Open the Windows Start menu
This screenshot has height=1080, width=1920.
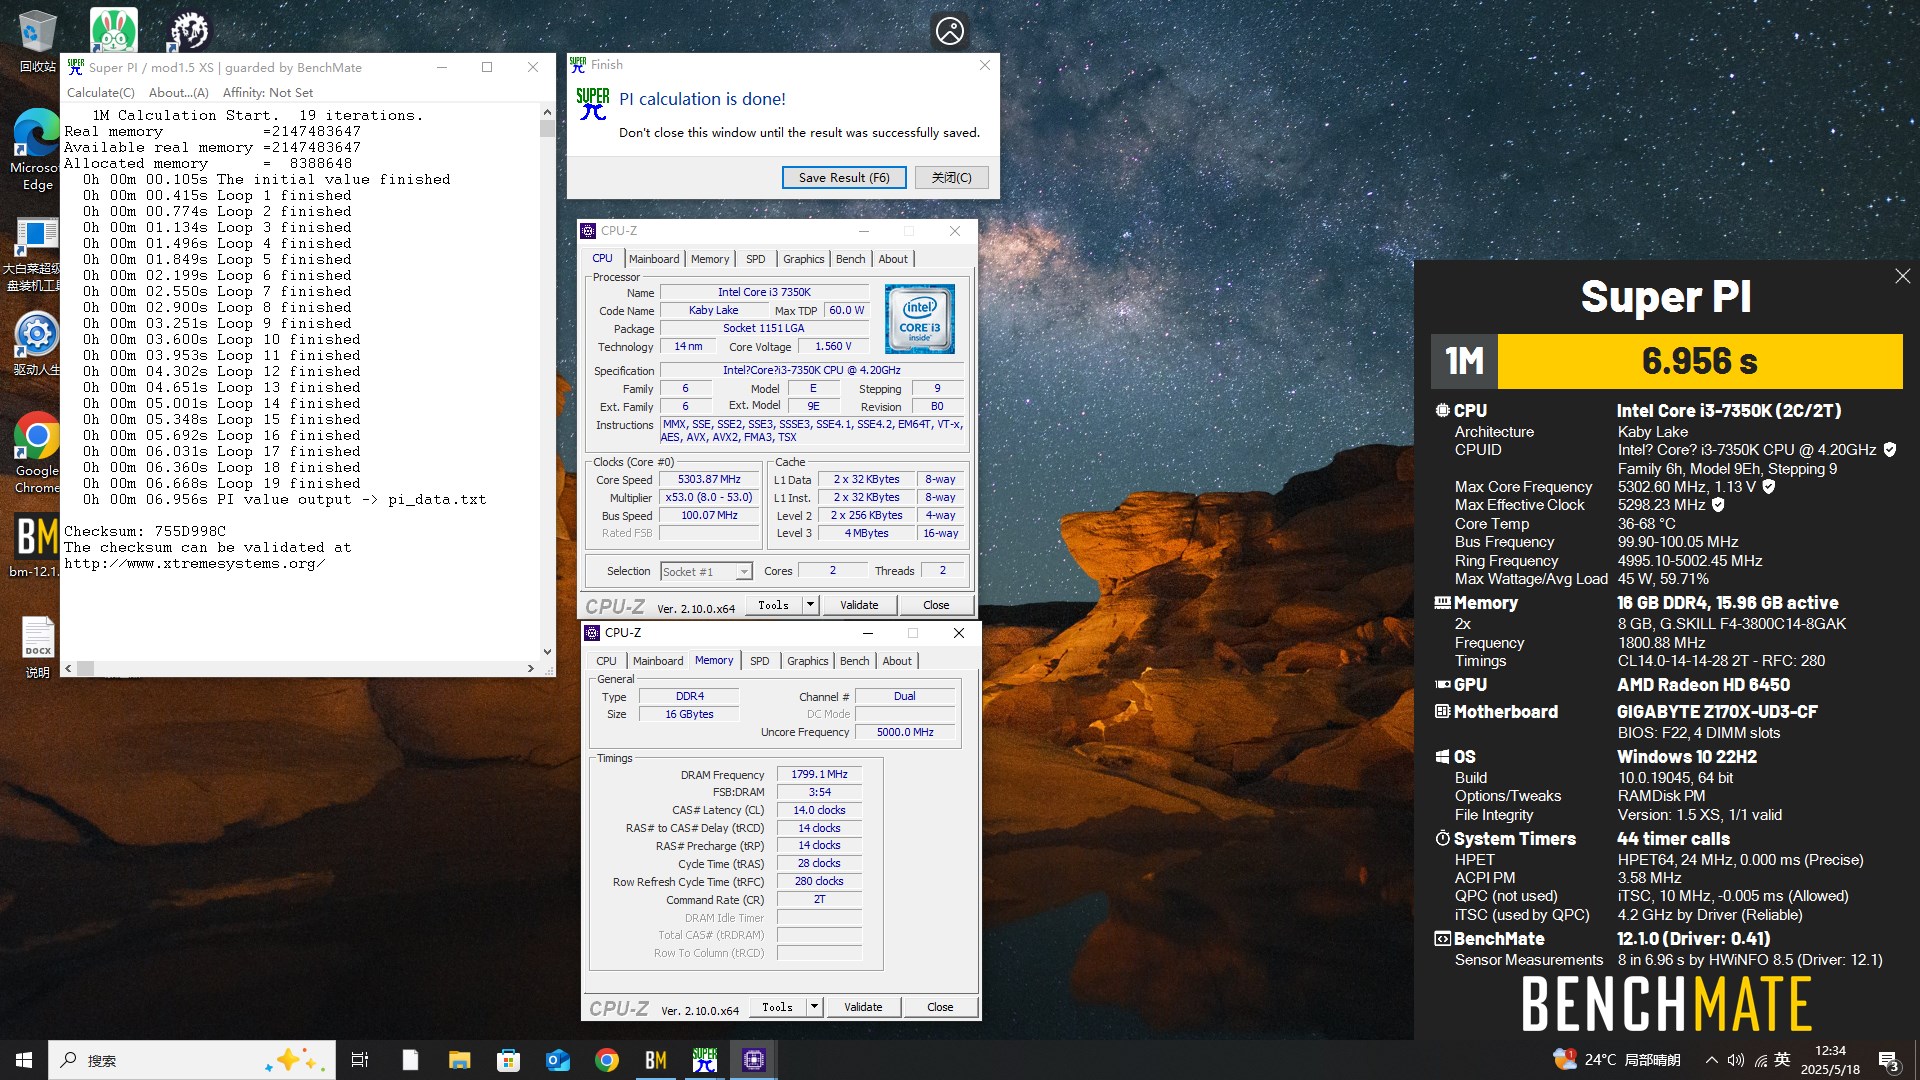24,1060
